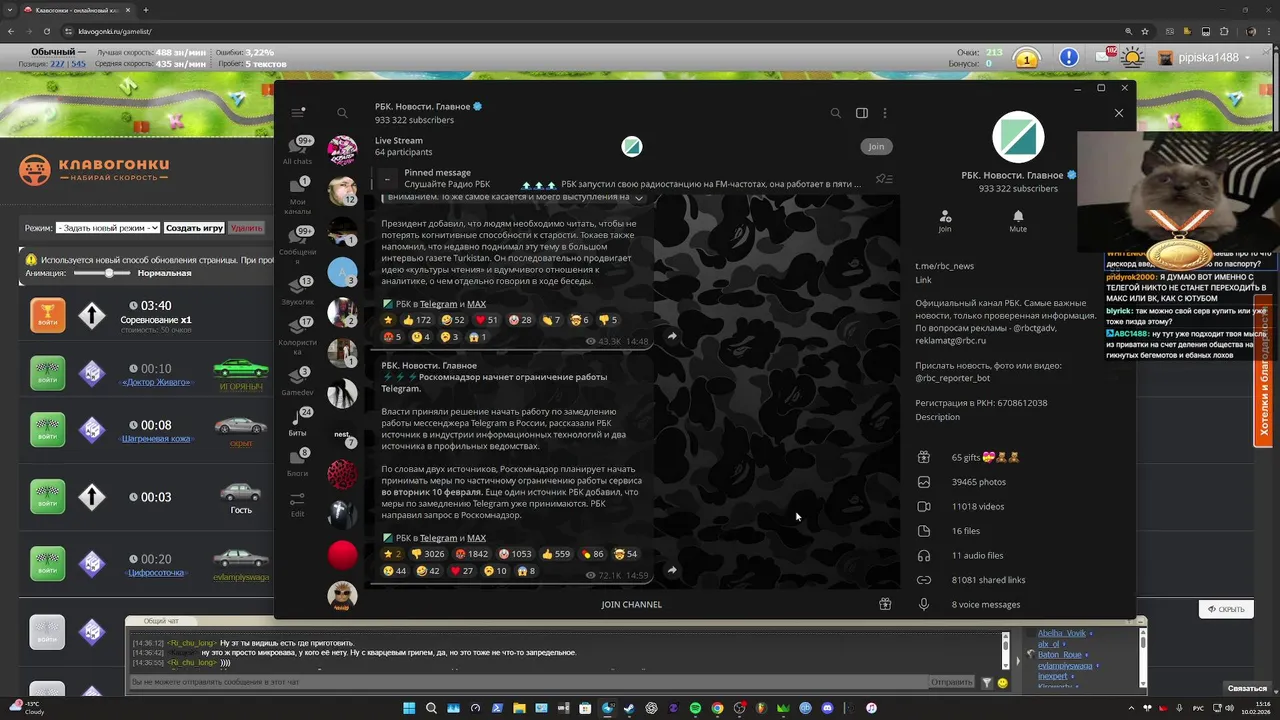Screen dimensions: 1280x720
Task: Click Edit folders icon in Telegram sidebar
Action: [298, 504]
